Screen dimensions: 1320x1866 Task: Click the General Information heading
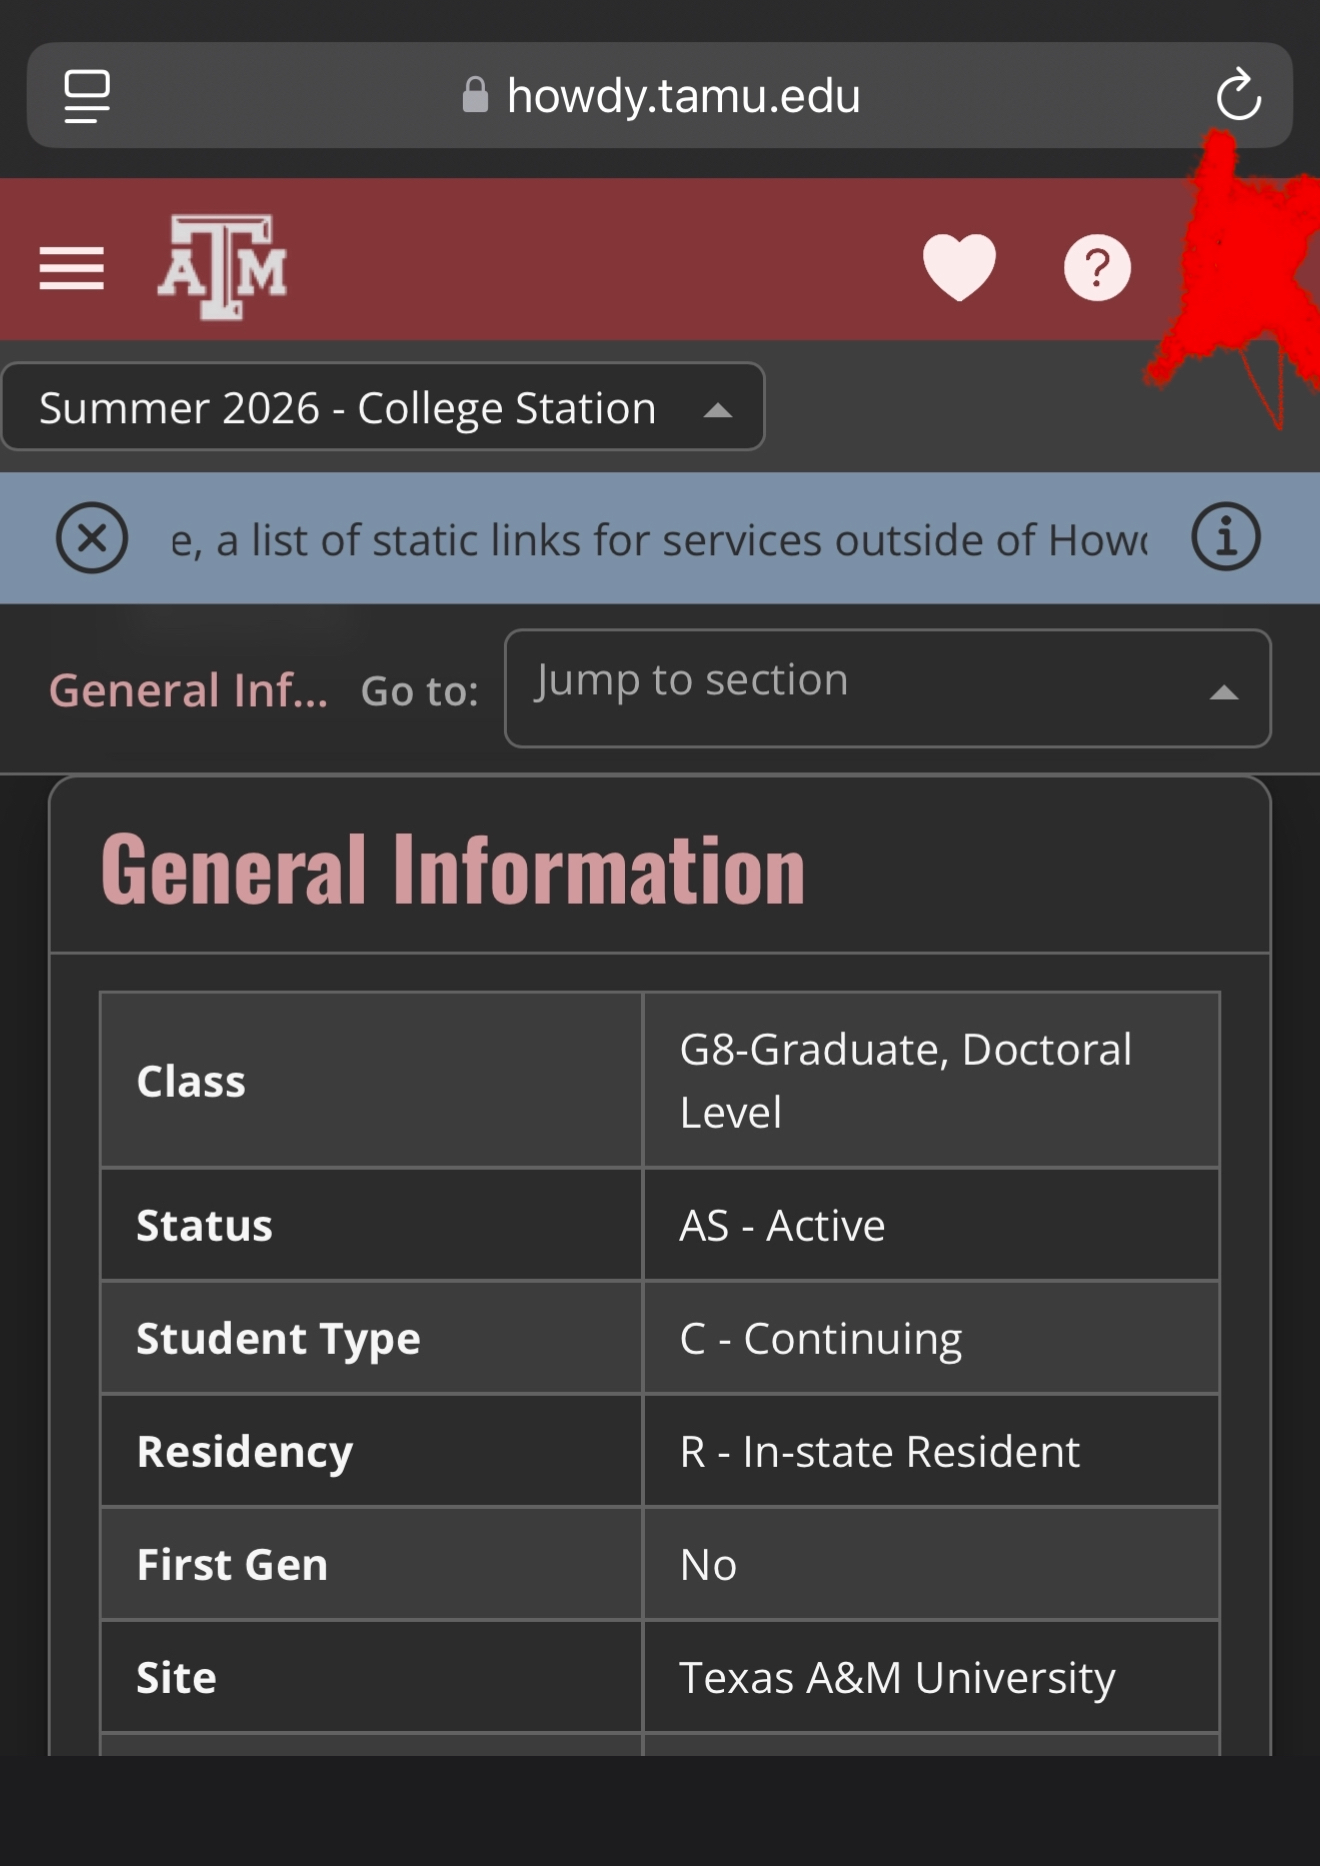(x=453, y=869)
